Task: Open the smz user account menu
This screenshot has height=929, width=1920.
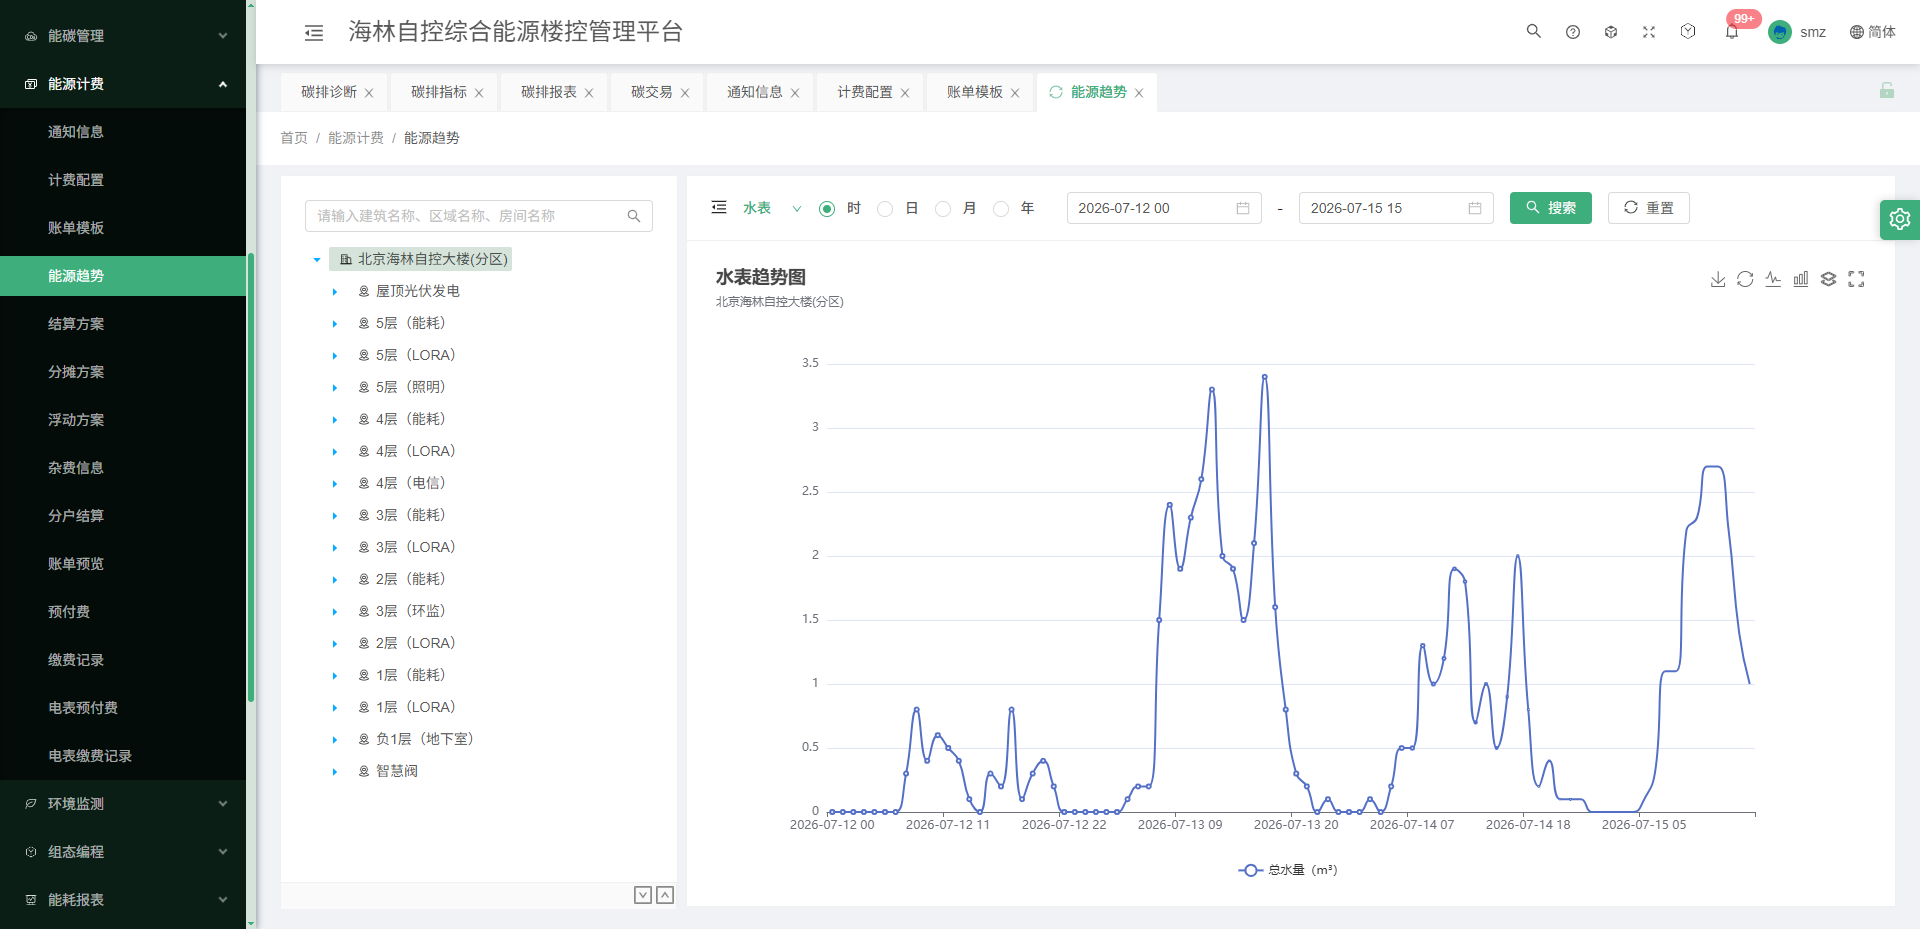Action: [1797, 32]
